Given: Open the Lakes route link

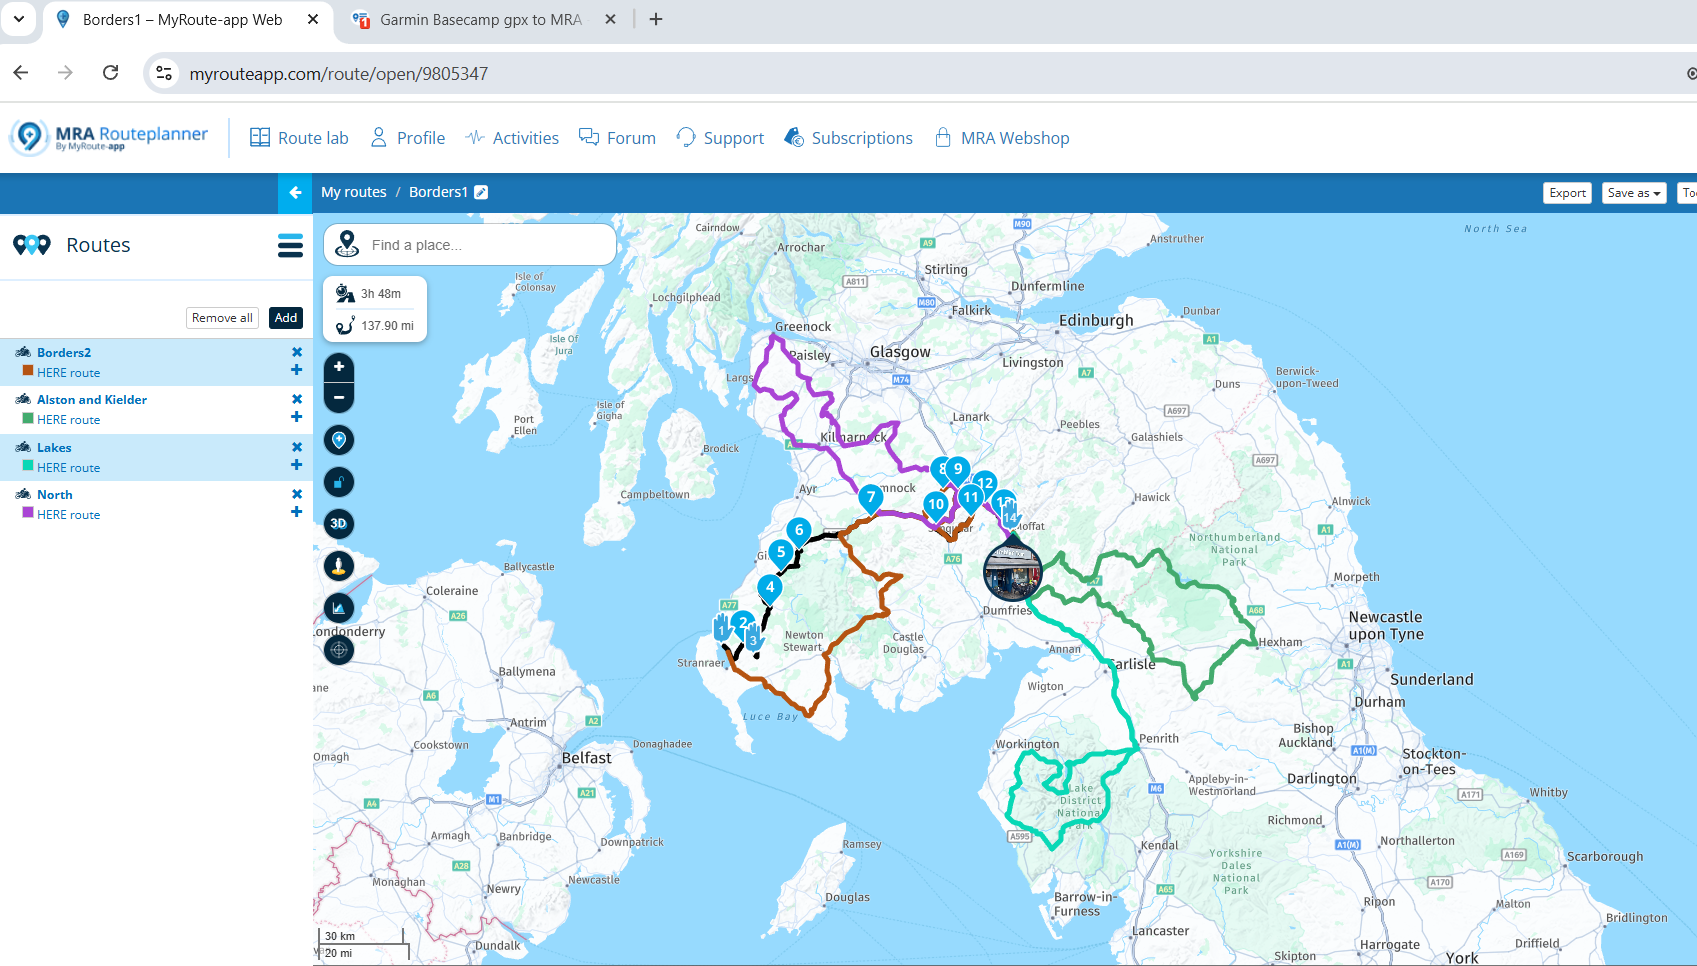Looking at the screenshot, I should [54, 447].
